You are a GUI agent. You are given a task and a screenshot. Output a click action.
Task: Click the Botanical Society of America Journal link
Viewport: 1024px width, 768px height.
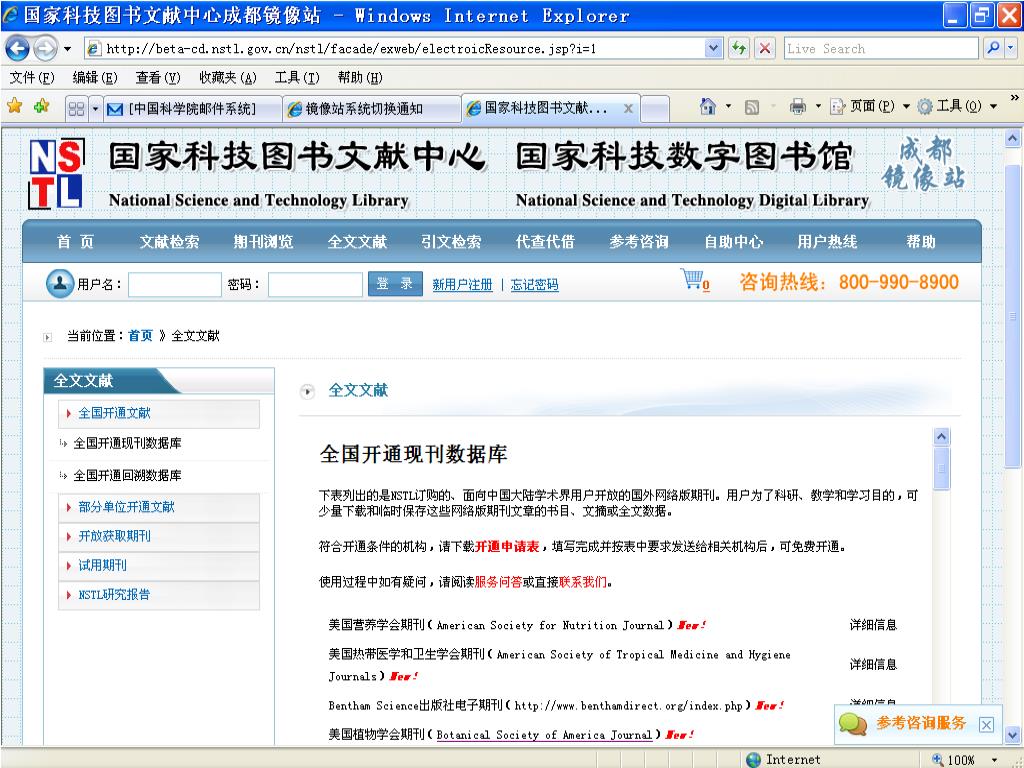click(x=544, y=735)
